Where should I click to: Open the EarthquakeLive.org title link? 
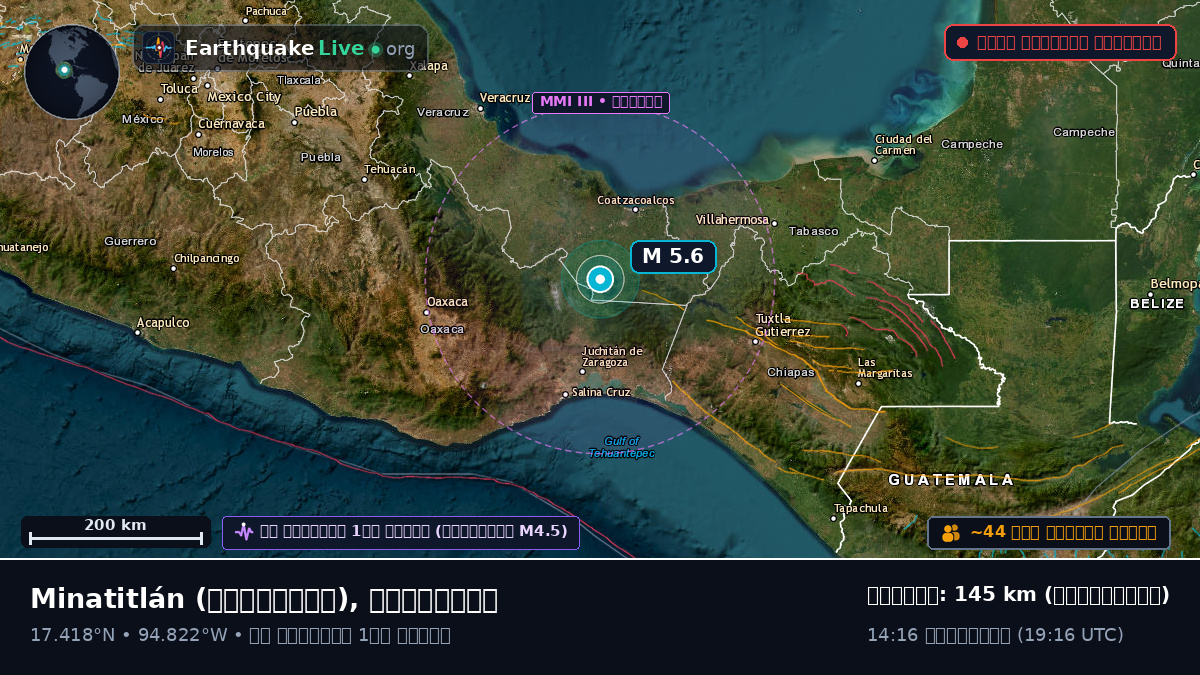click(x=300, y=49)
